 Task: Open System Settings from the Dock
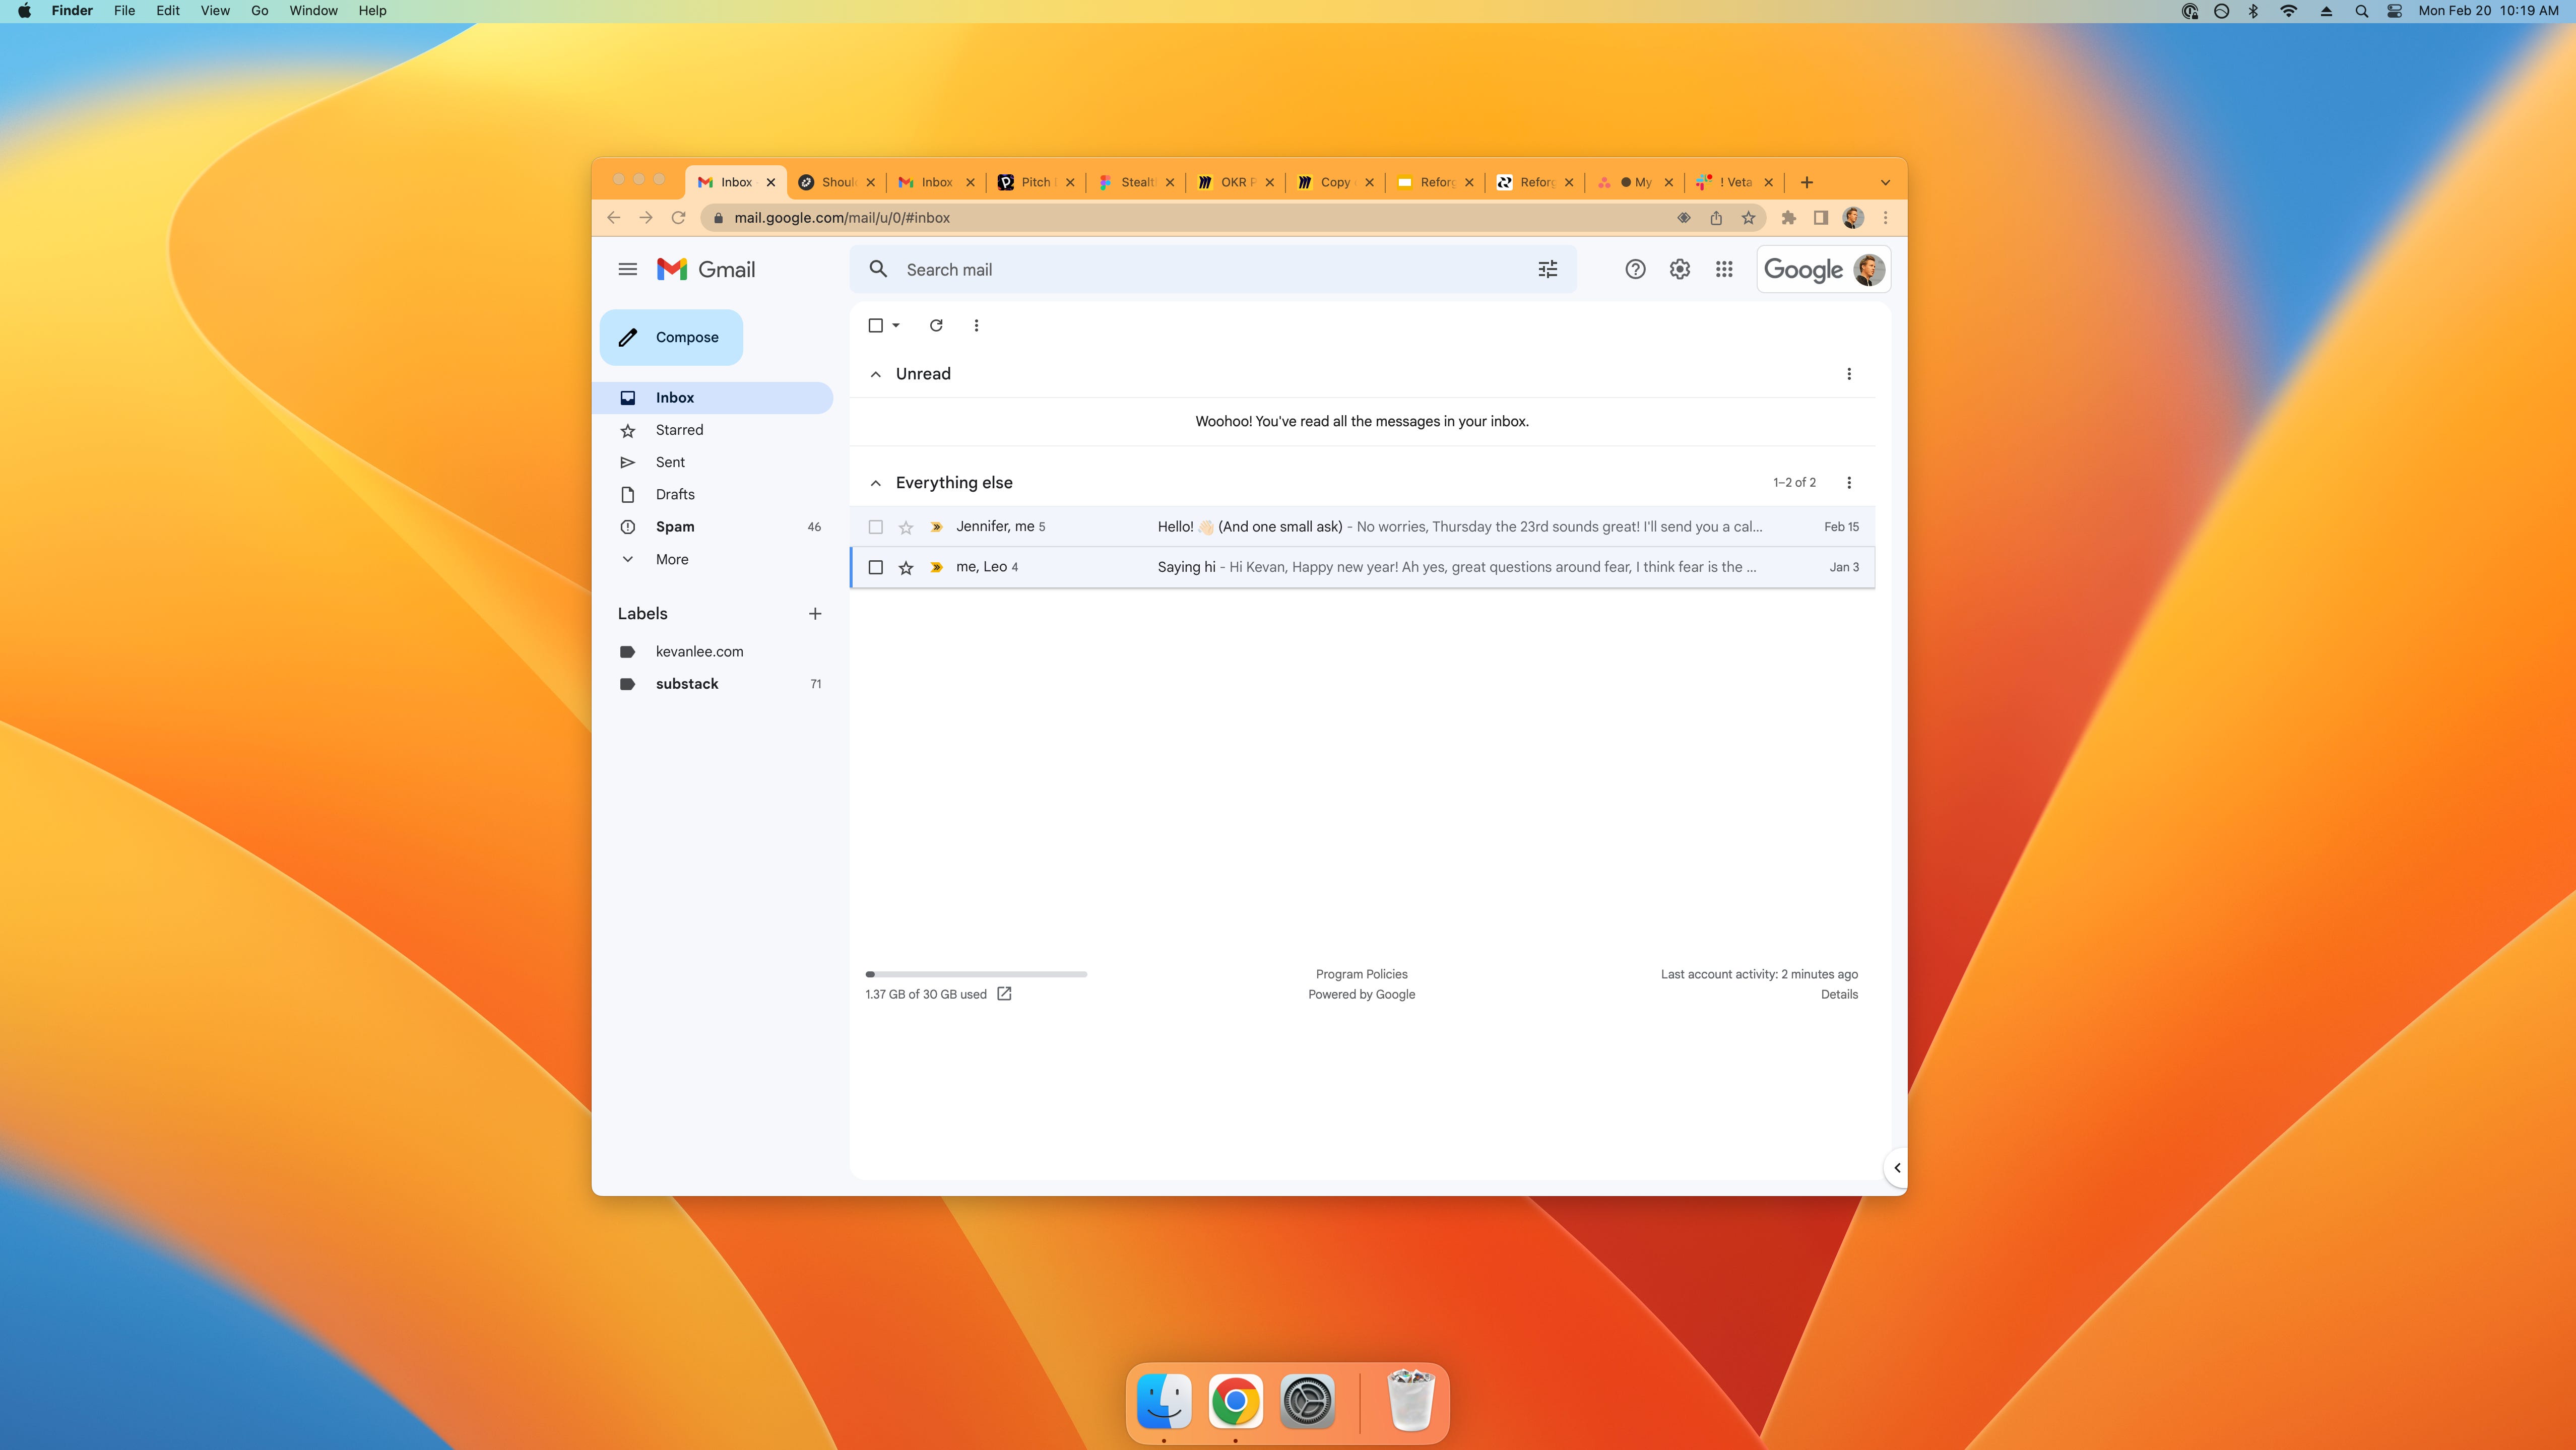(1307, 1401)
